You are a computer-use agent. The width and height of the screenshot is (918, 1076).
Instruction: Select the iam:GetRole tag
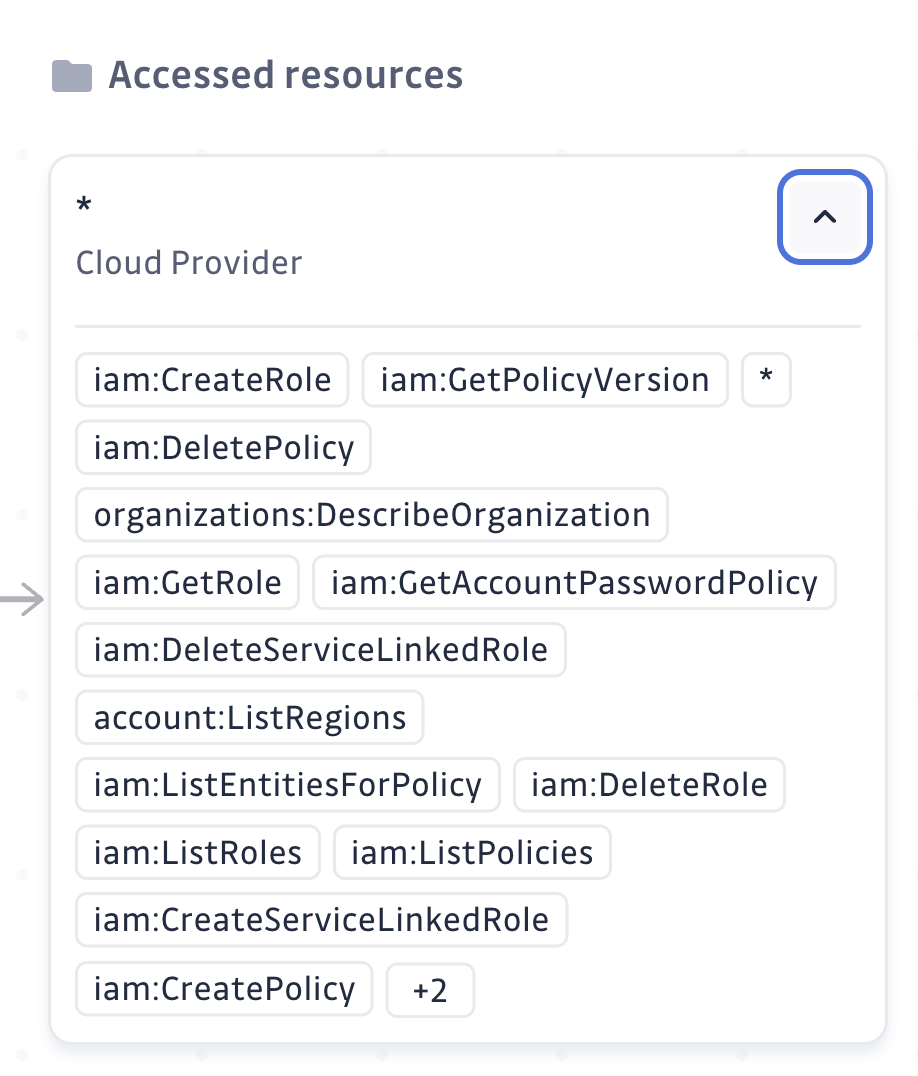[187, 582]
